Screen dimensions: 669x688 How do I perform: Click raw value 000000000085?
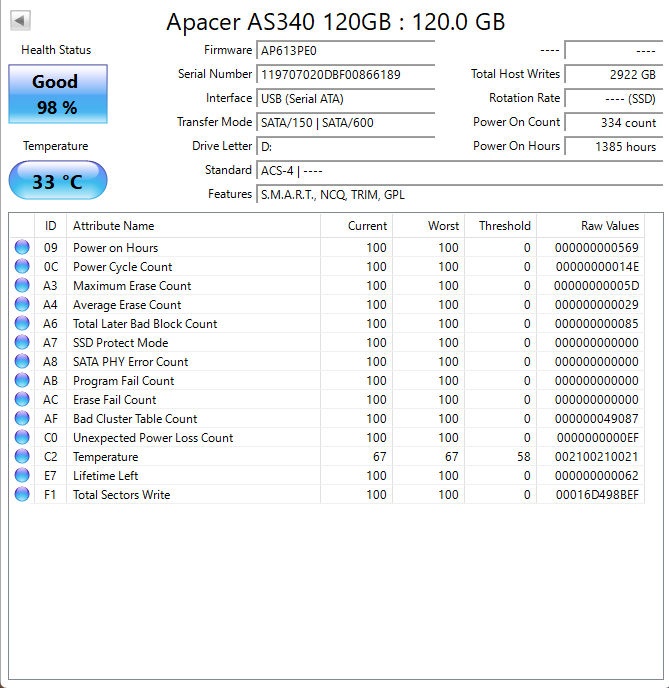pos(597,324)
